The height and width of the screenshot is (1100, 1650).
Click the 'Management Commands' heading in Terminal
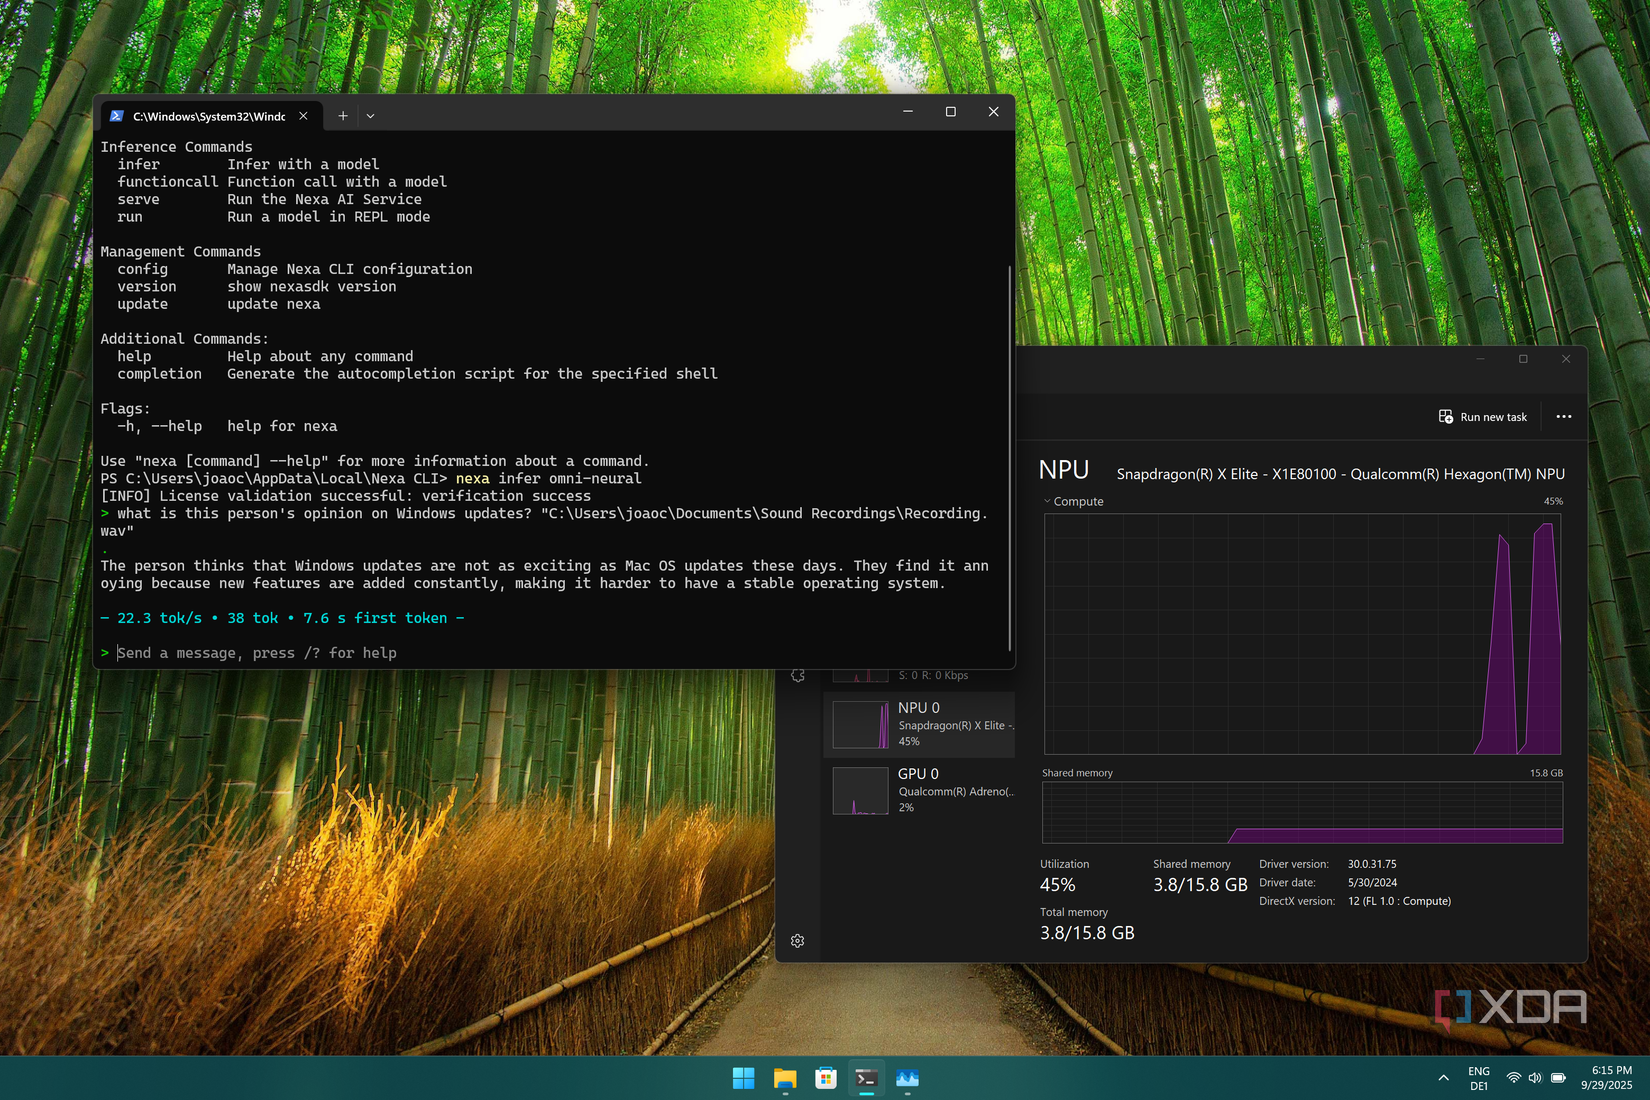(180, 252)
